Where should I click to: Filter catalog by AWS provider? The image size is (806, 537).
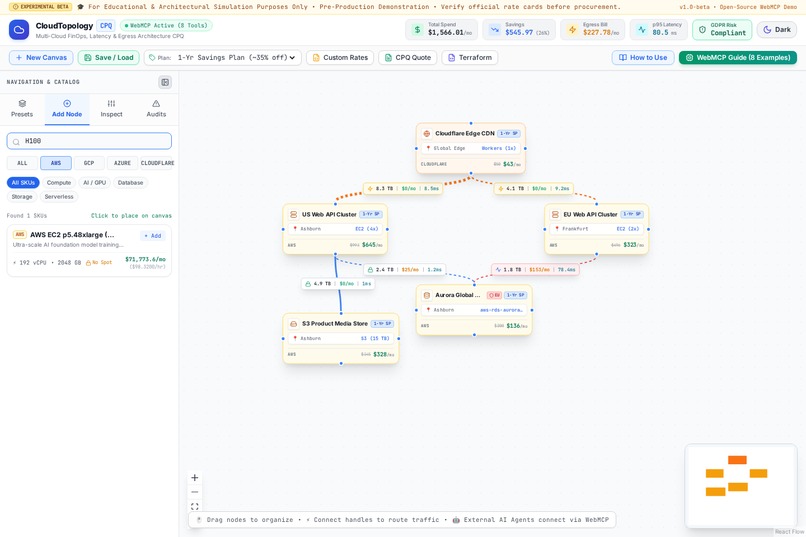[x=56, y=163]
